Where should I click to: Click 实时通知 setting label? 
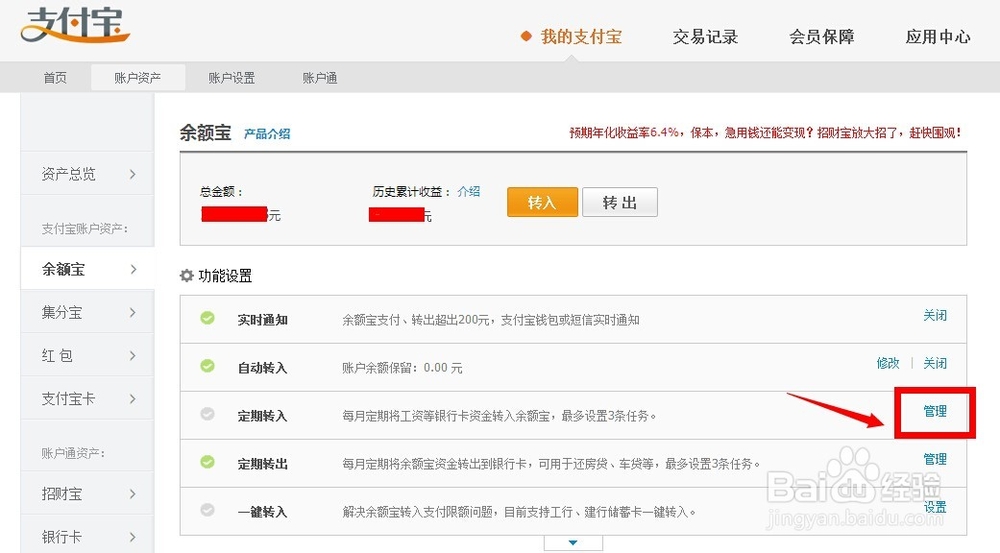coord(263,320)
